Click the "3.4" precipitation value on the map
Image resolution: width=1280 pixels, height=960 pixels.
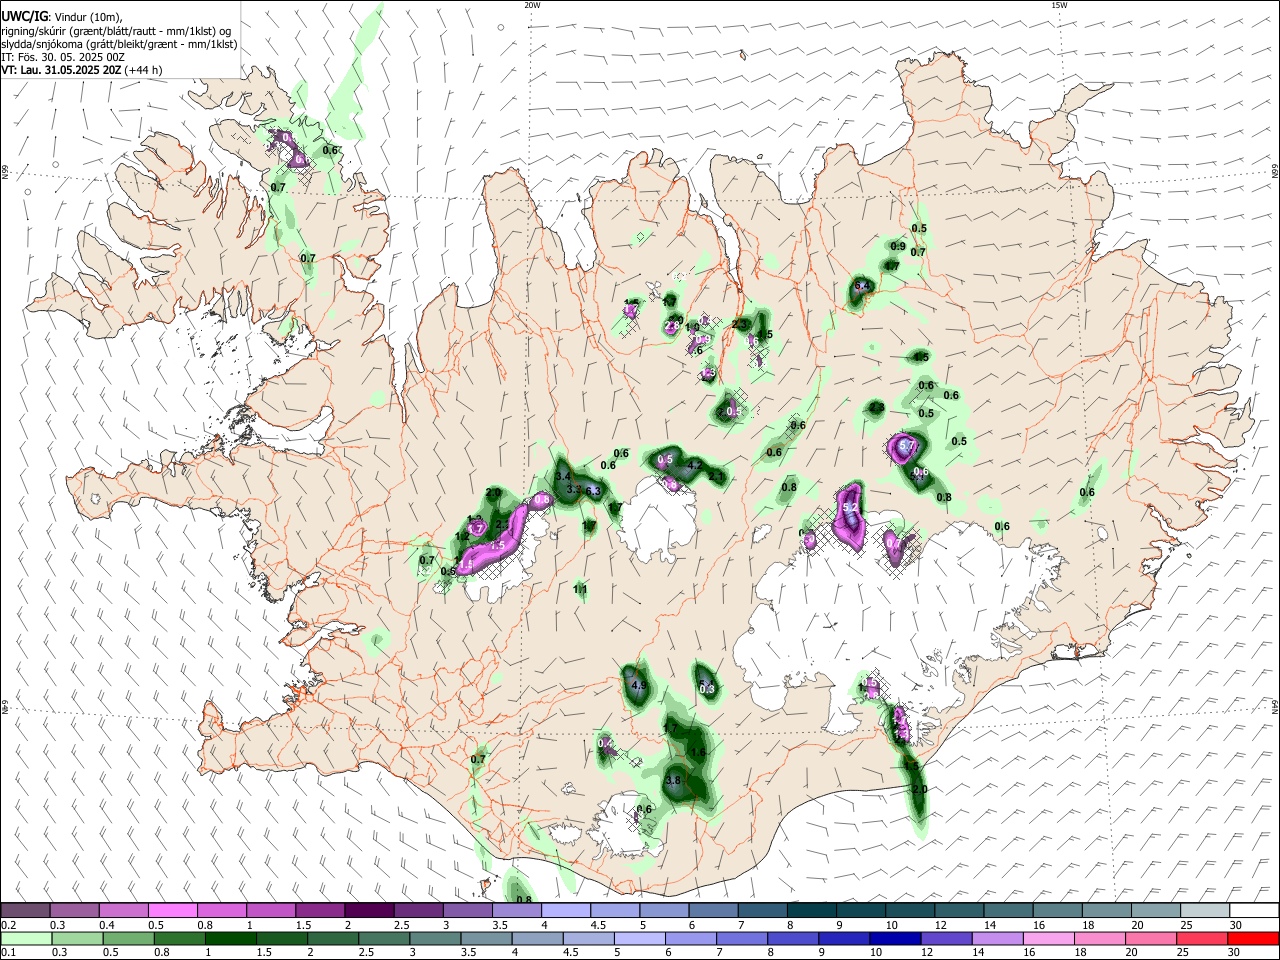pos(564,477)
